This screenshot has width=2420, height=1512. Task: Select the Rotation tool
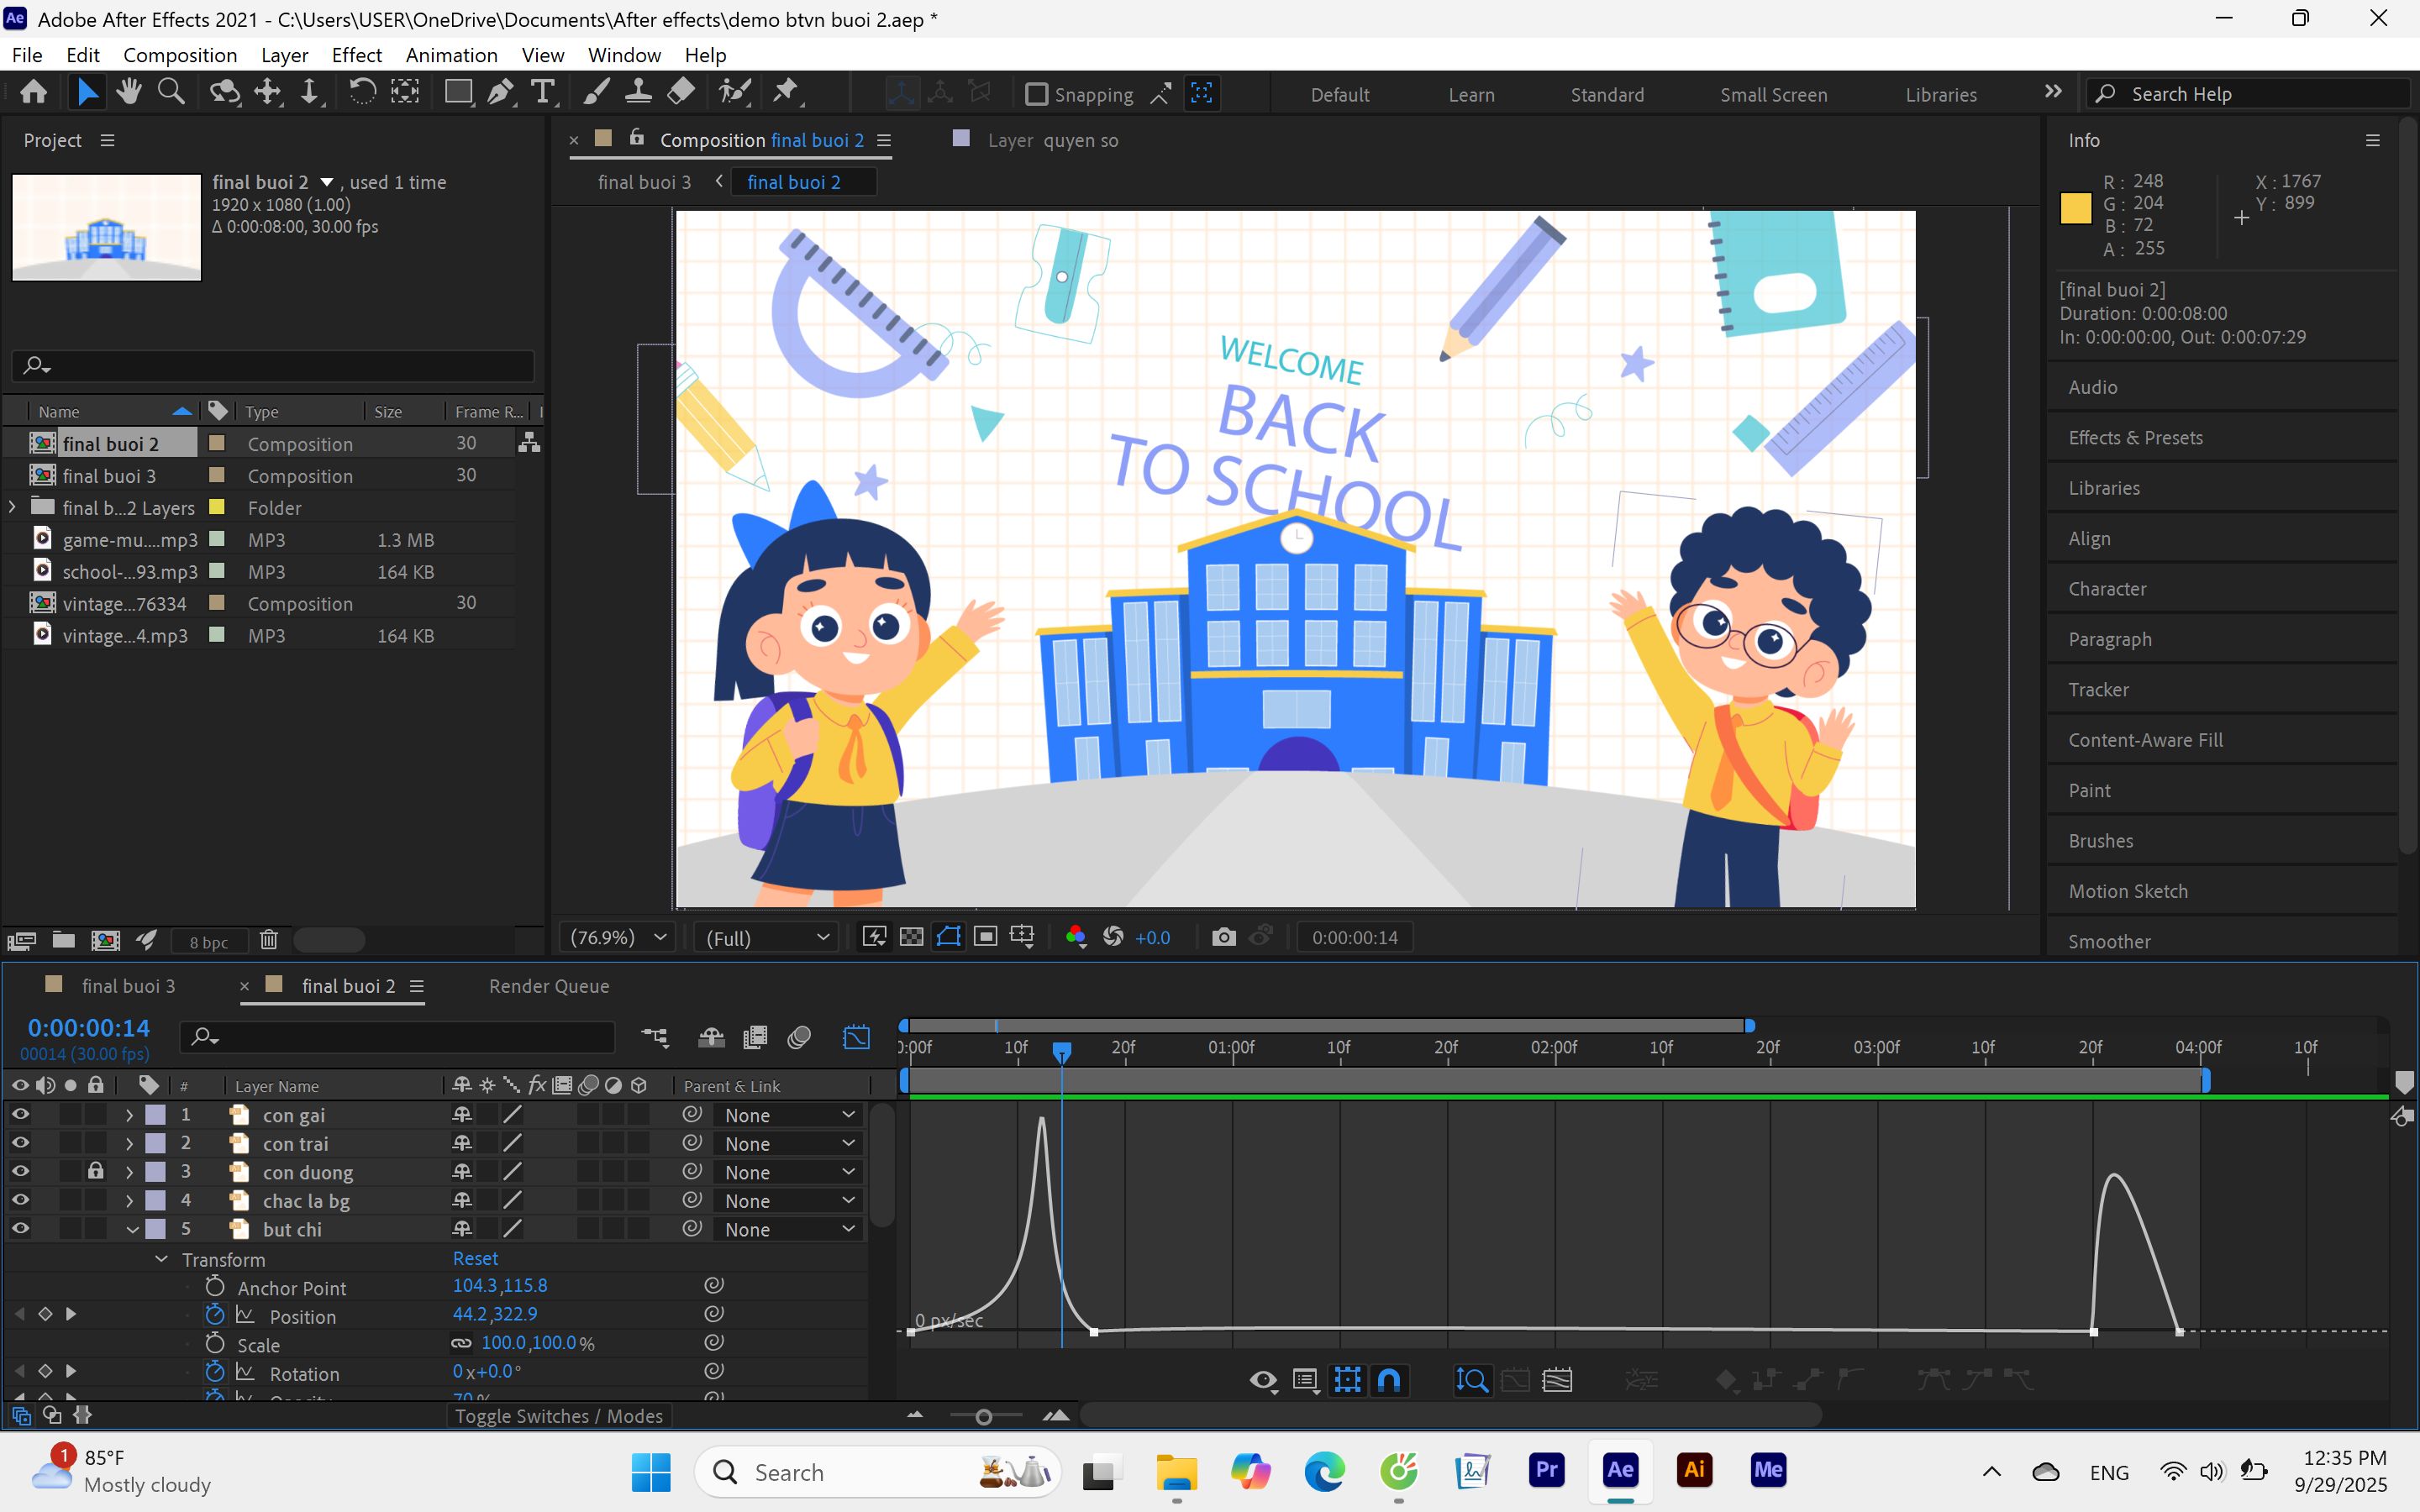[362, 93]
